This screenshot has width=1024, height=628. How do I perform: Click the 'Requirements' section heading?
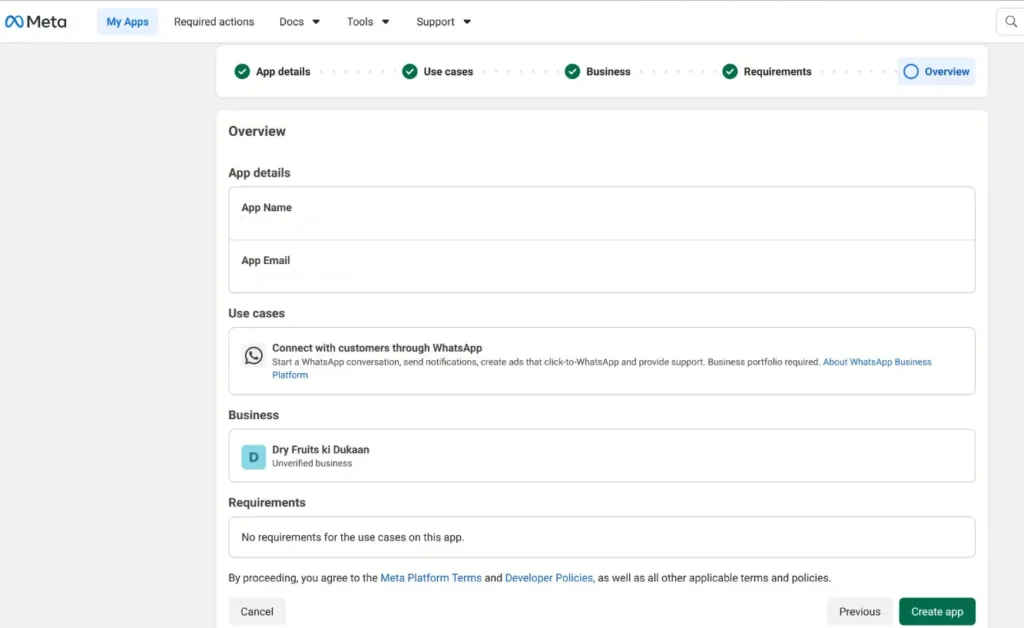266,503
